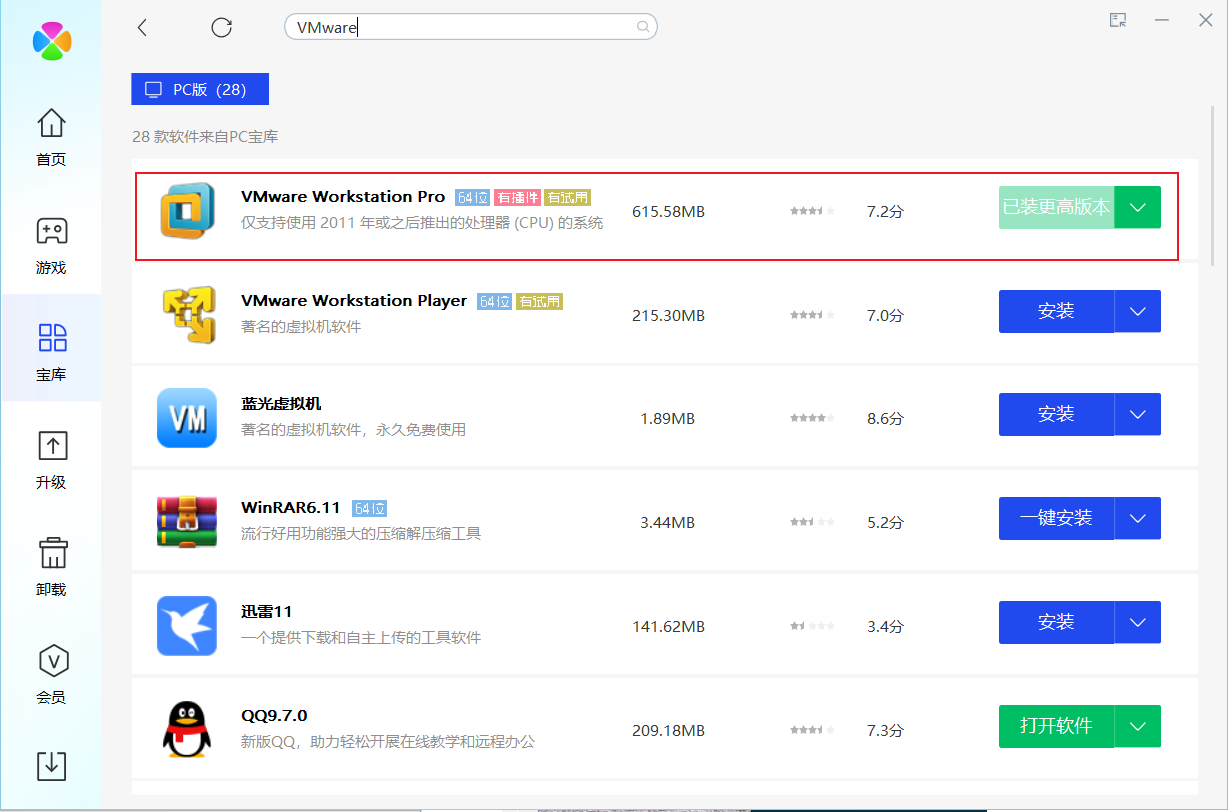The height and width of the screenshot is (812, 1228).
Task: Click the 8.6分 score text
Action: [x=885, y=418]
